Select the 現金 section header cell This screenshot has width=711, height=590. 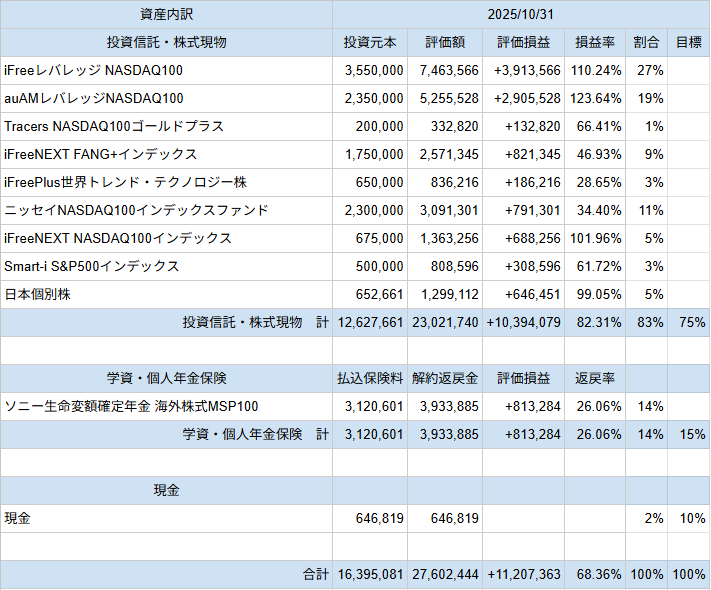coord(166,491)
